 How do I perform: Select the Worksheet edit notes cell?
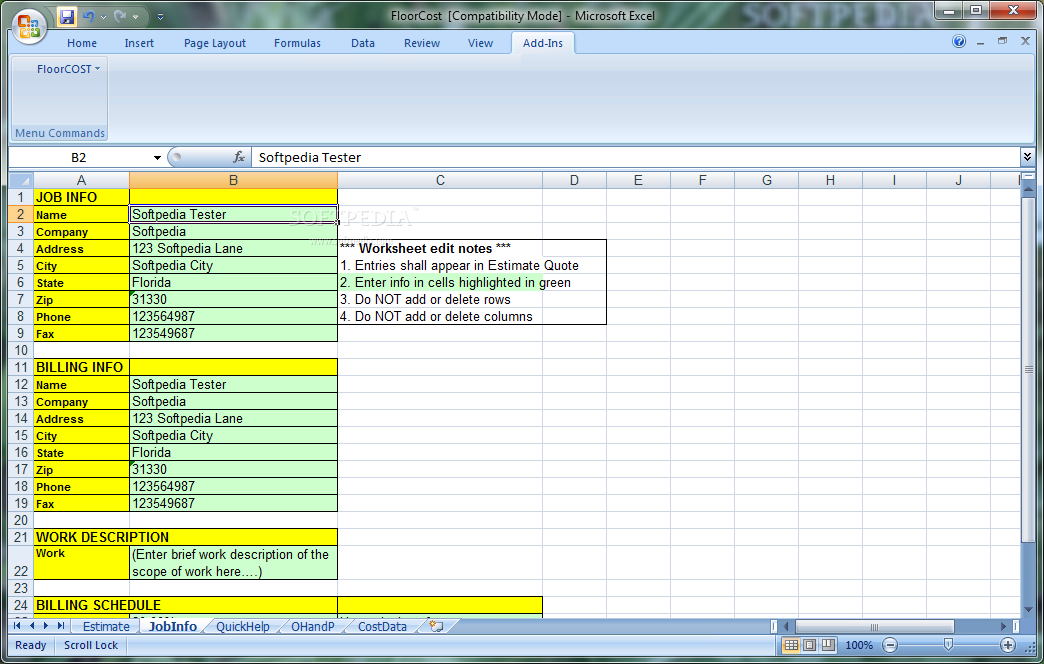pyautogui.click(x=440, y=248)
